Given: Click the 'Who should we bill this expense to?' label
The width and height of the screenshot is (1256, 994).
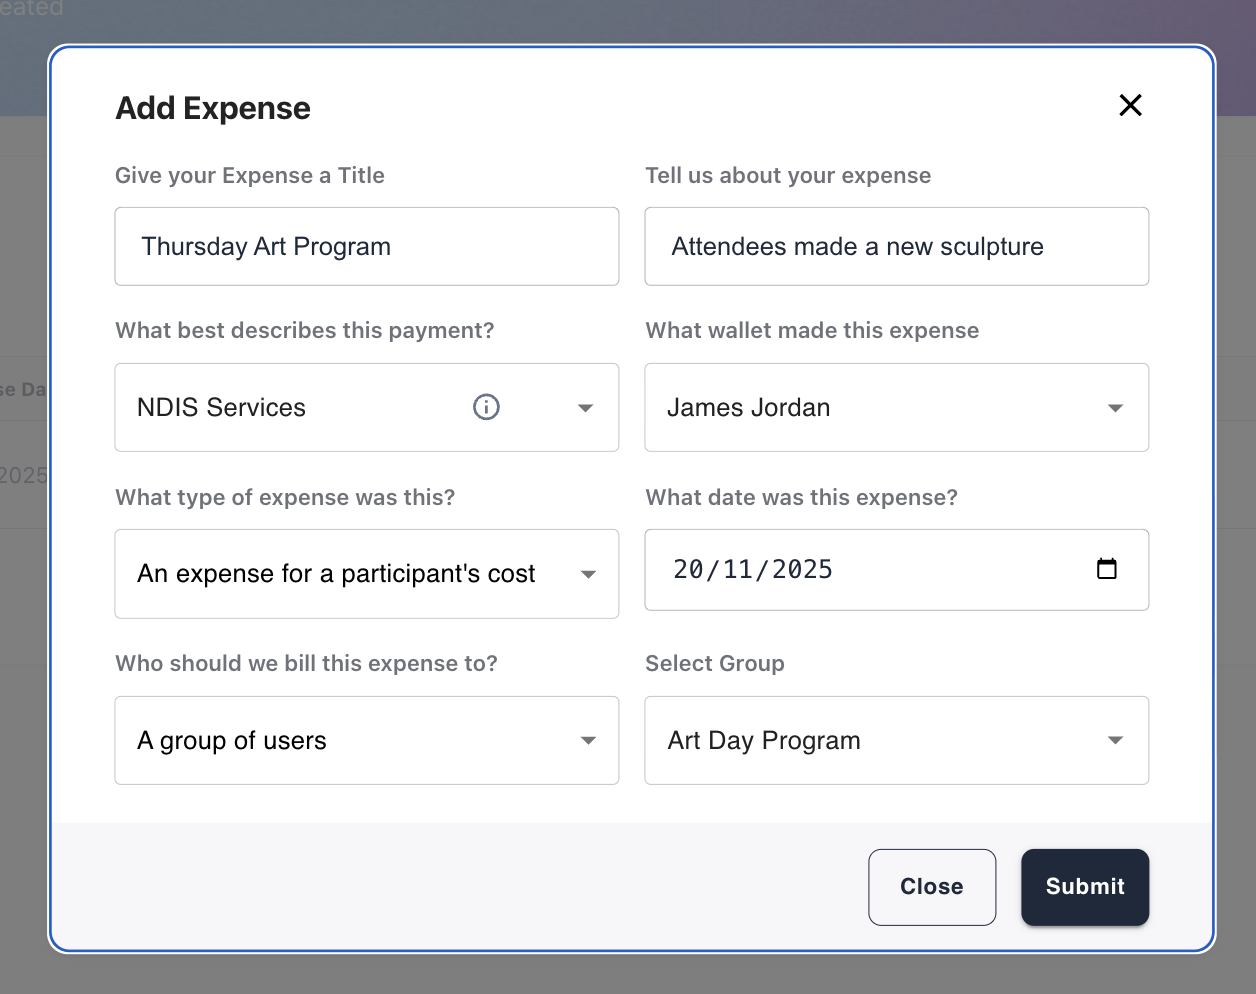Looking at the screenshot, I should coord(306,663).
